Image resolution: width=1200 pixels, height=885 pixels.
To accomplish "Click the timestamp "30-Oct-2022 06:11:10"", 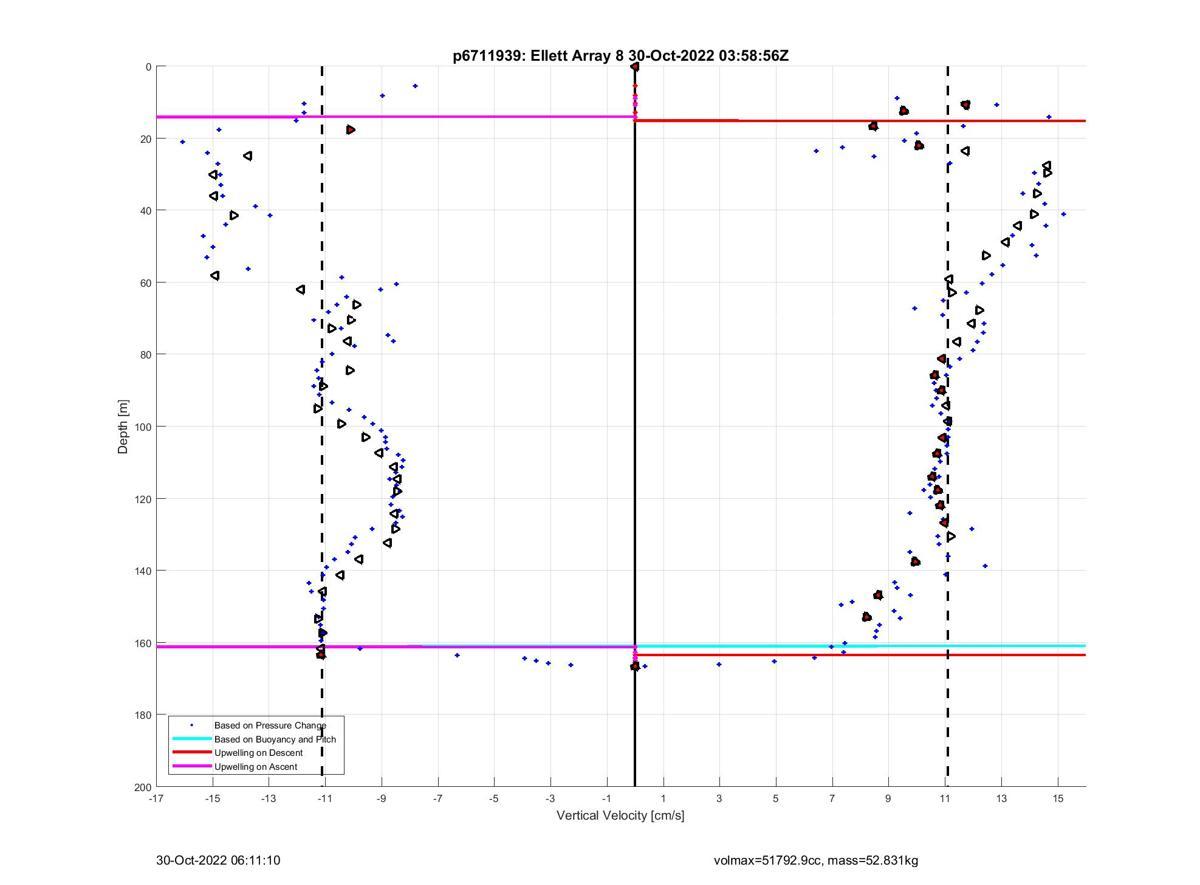I will pyautogui.click(x=218, y=860).
